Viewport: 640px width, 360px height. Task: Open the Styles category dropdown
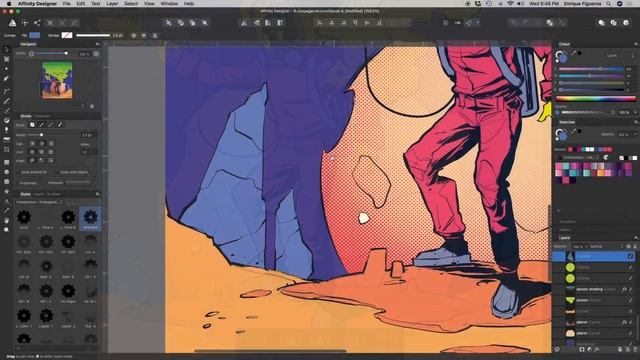click(40, 202)
